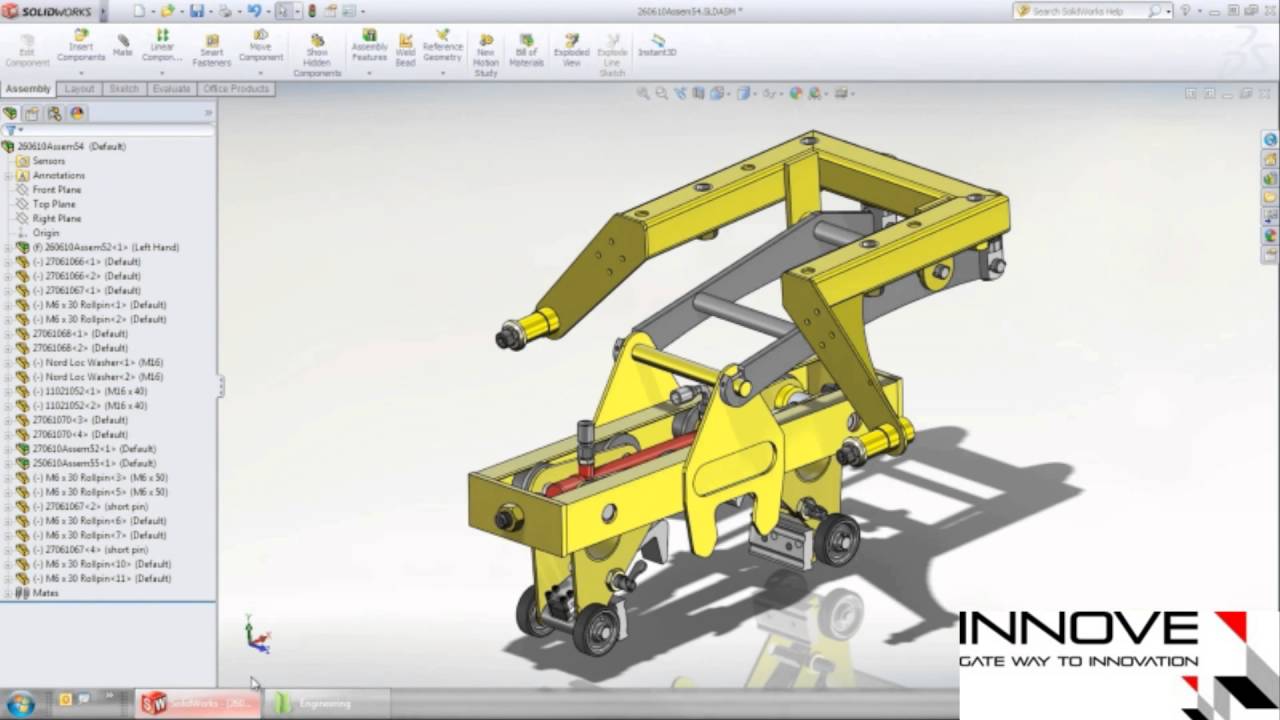
Task: Open the Reference Geometry dropdown arrow
Action: [x=442, y=72]
